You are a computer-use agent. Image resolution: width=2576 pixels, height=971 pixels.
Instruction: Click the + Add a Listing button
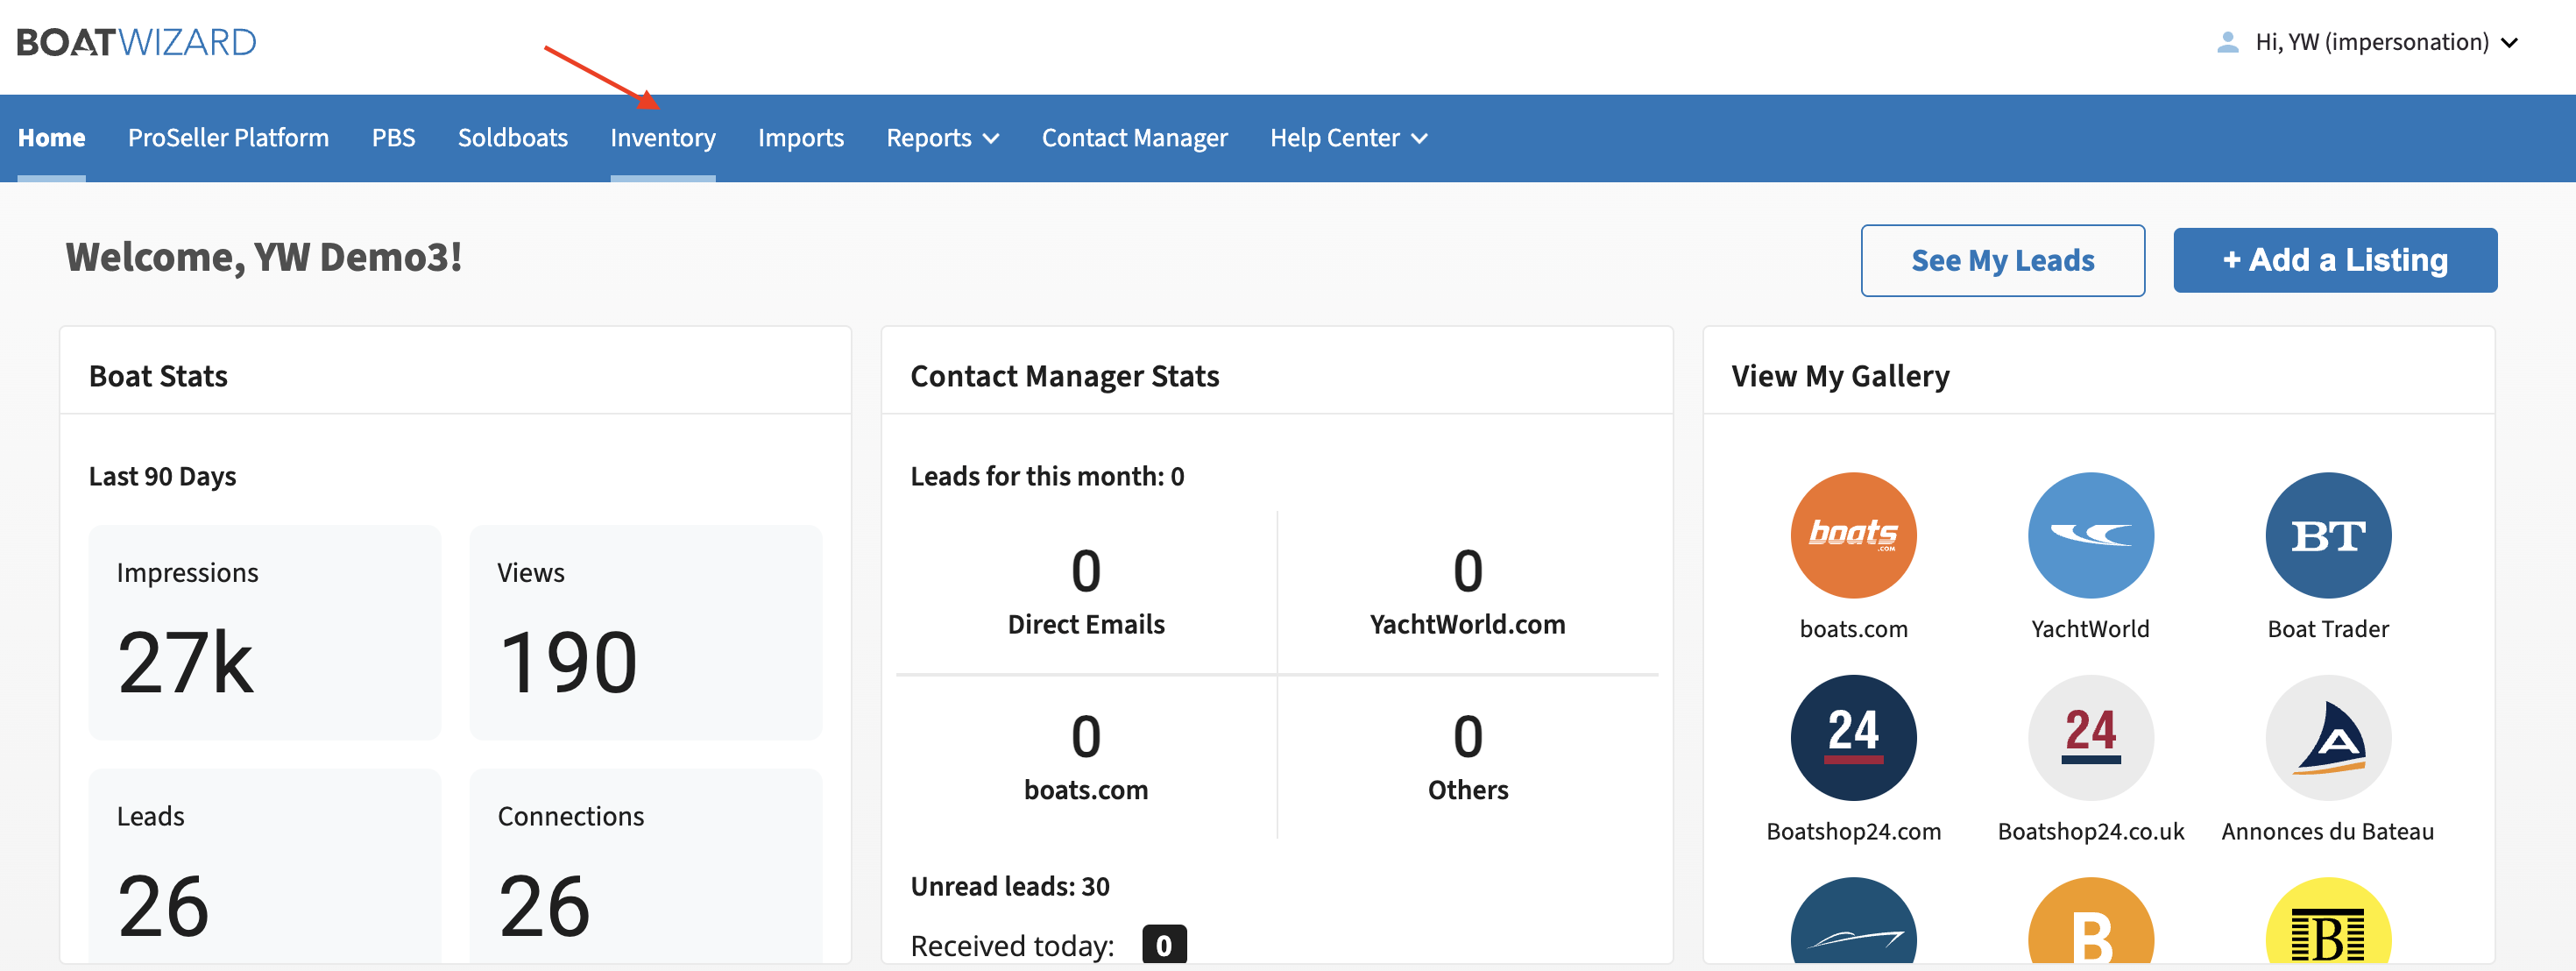(x=2334, y=260)
